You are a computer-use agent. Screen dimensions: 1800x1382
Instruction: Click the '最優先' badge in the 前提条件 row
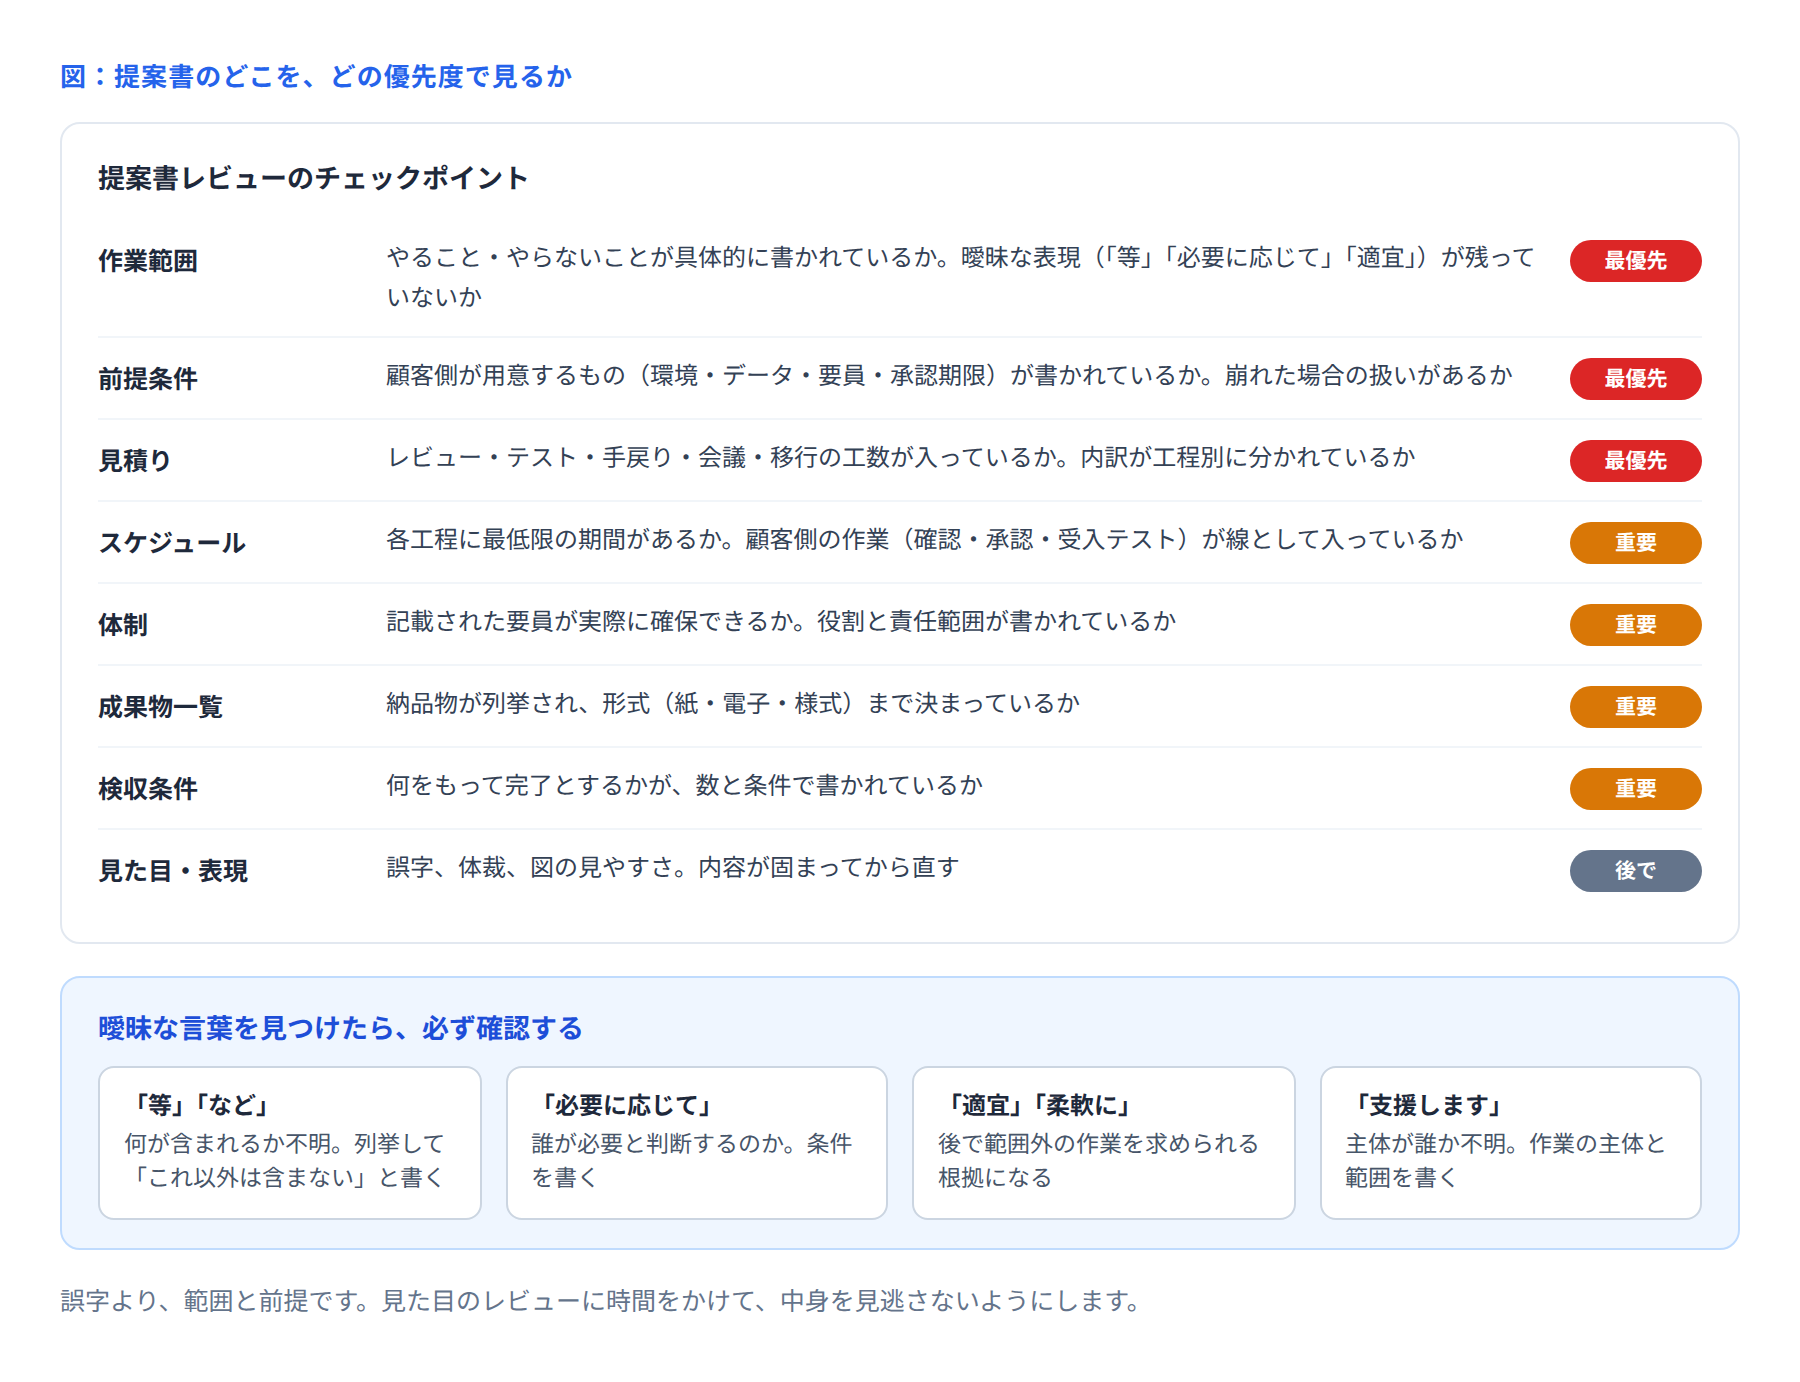(x=1635, y=379)
